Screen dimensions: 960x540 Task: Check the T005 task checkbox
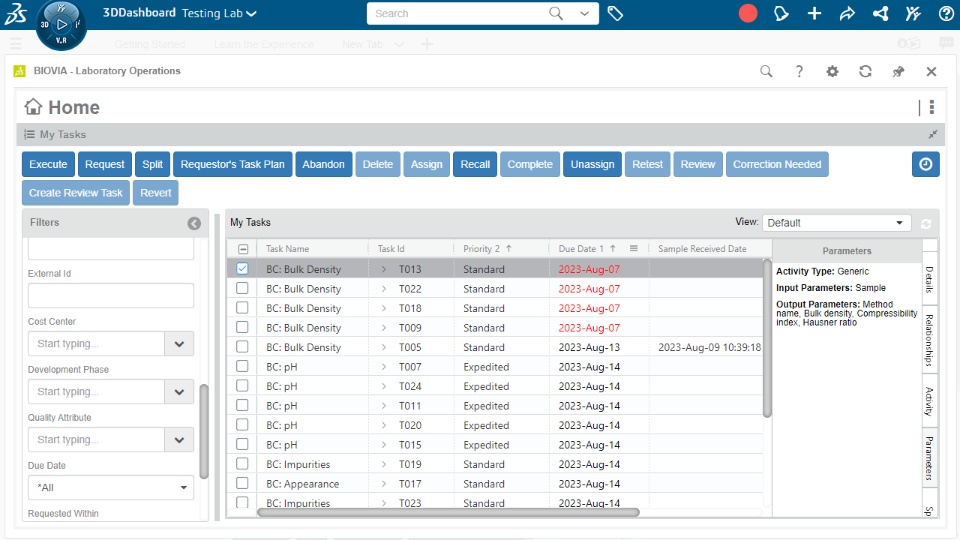[242, 347]
